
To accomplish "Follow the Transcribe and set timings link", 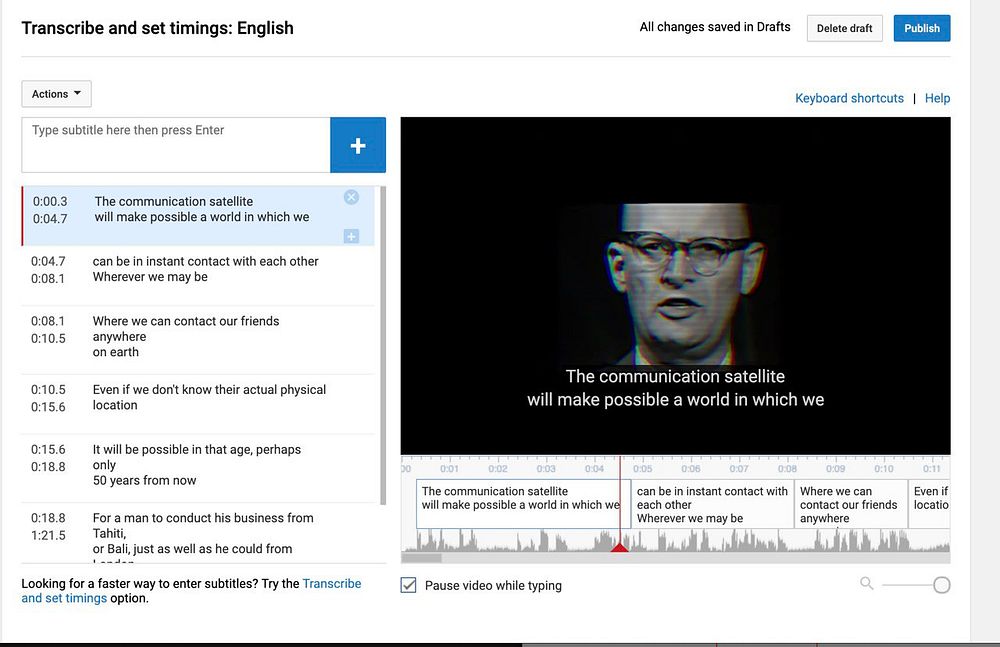I will pos(191,591).
